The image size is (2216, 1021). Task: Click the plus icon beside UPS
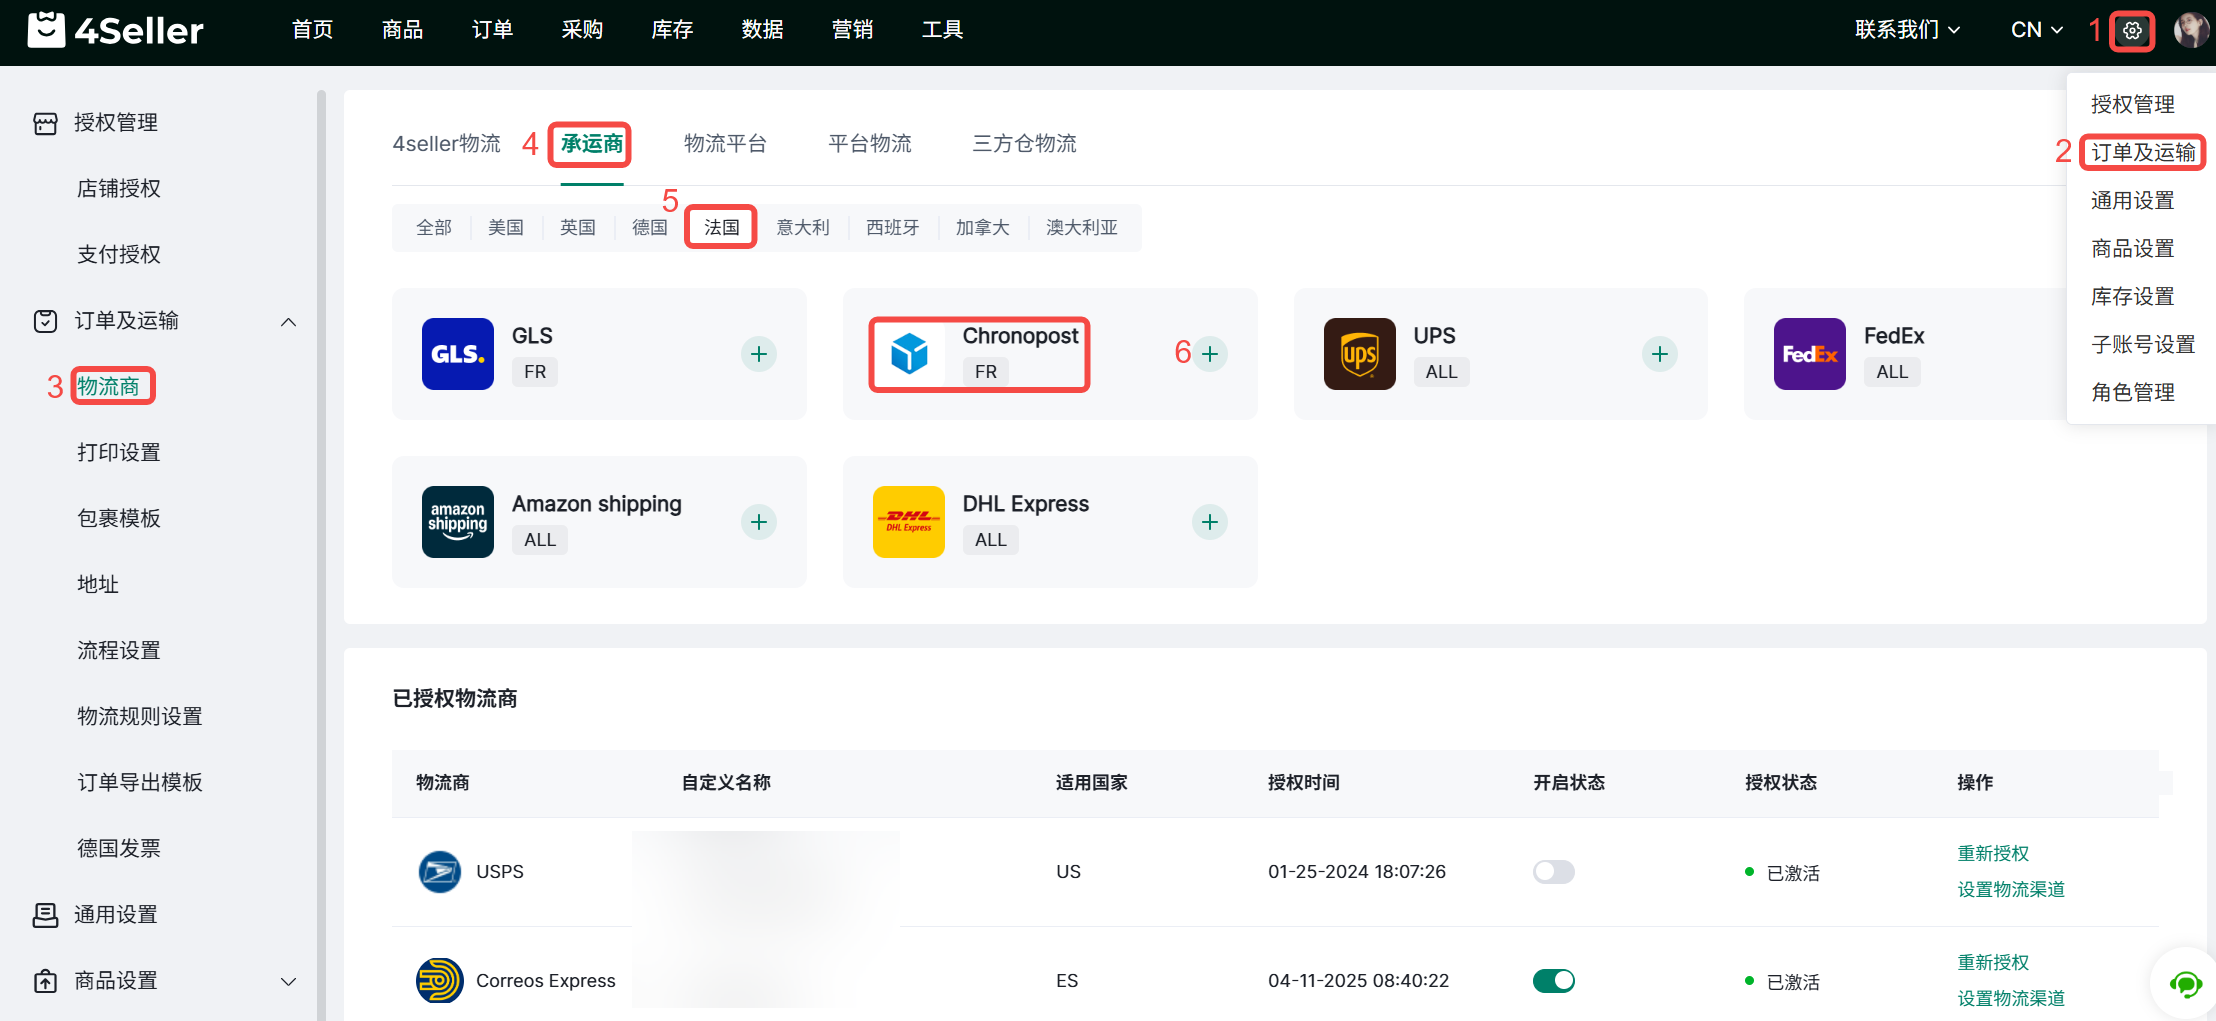[x=1660, y=354]
